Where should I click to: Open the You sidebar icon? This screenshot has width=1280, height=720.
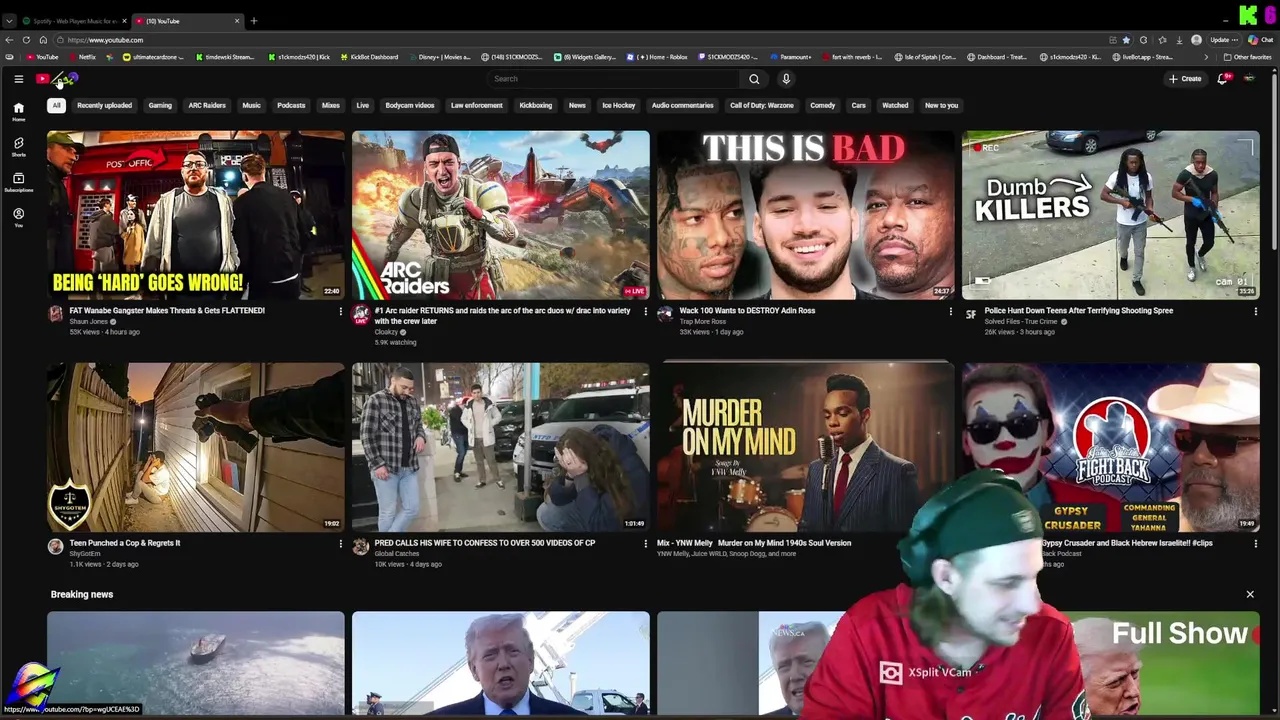click(x=18, y=217)
